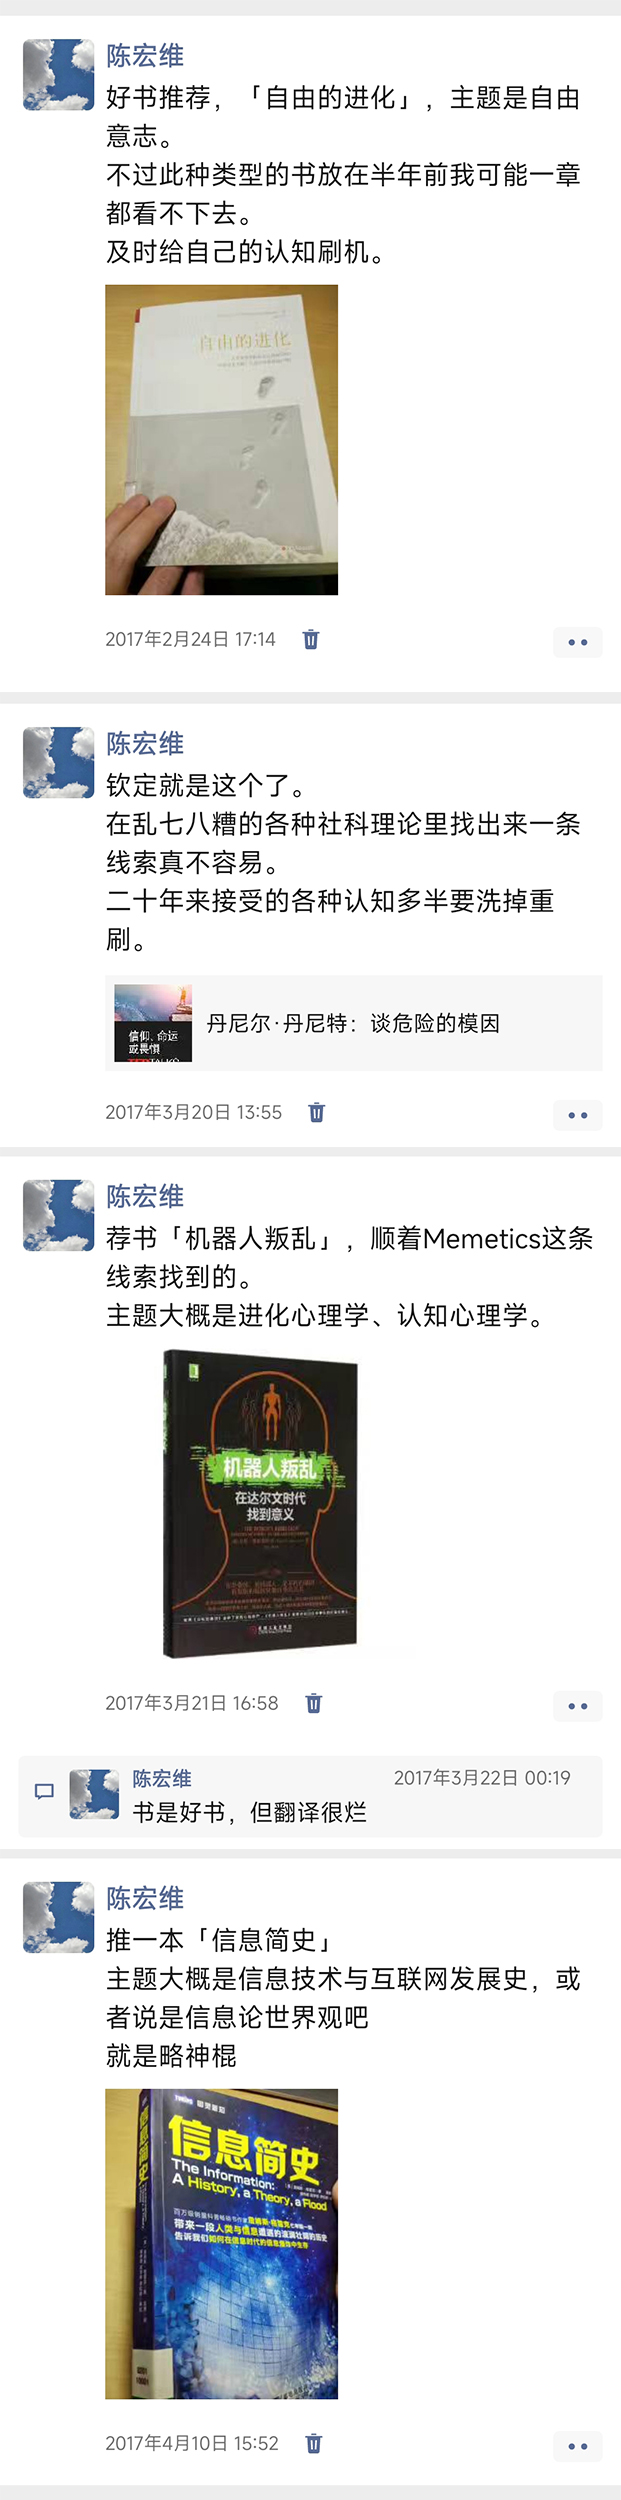This screenshot has width=621, height=2500.
Task: Tap the avatar on the first post
Action: 59,75
